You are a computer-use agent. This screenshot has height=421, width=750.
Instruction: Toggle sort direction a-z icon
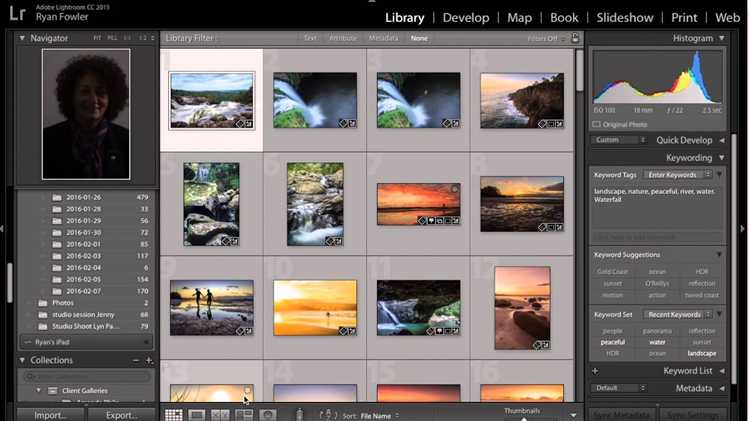328,415
